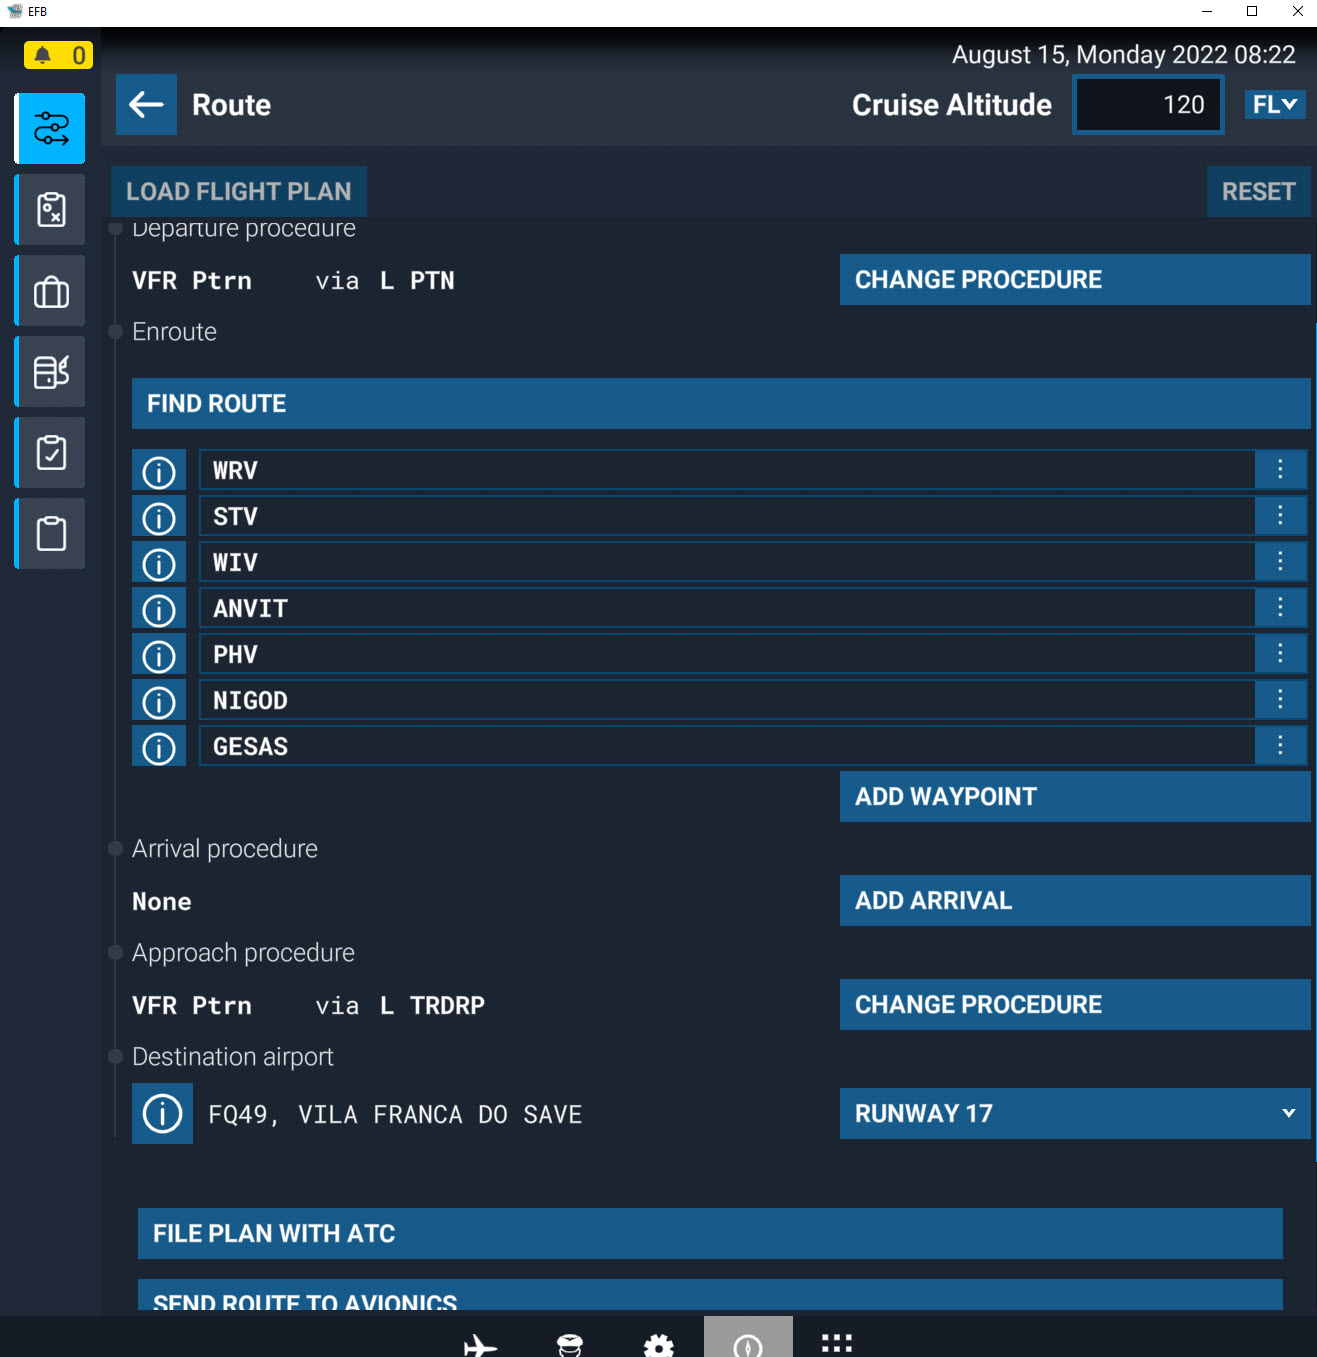Image resolution: width=1317 pixels, height=1357 pixels.
Task: Open the fuel pump sidebar icon
Action: [51, 372]
